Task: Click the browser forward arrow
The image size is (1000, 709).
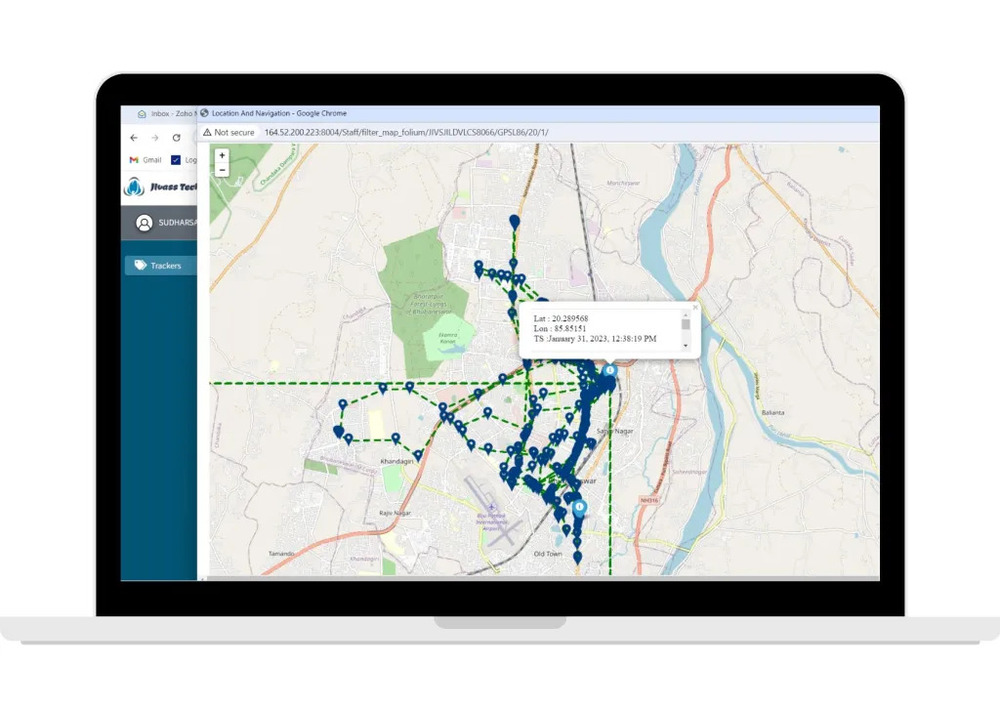Action: [155, 137]
